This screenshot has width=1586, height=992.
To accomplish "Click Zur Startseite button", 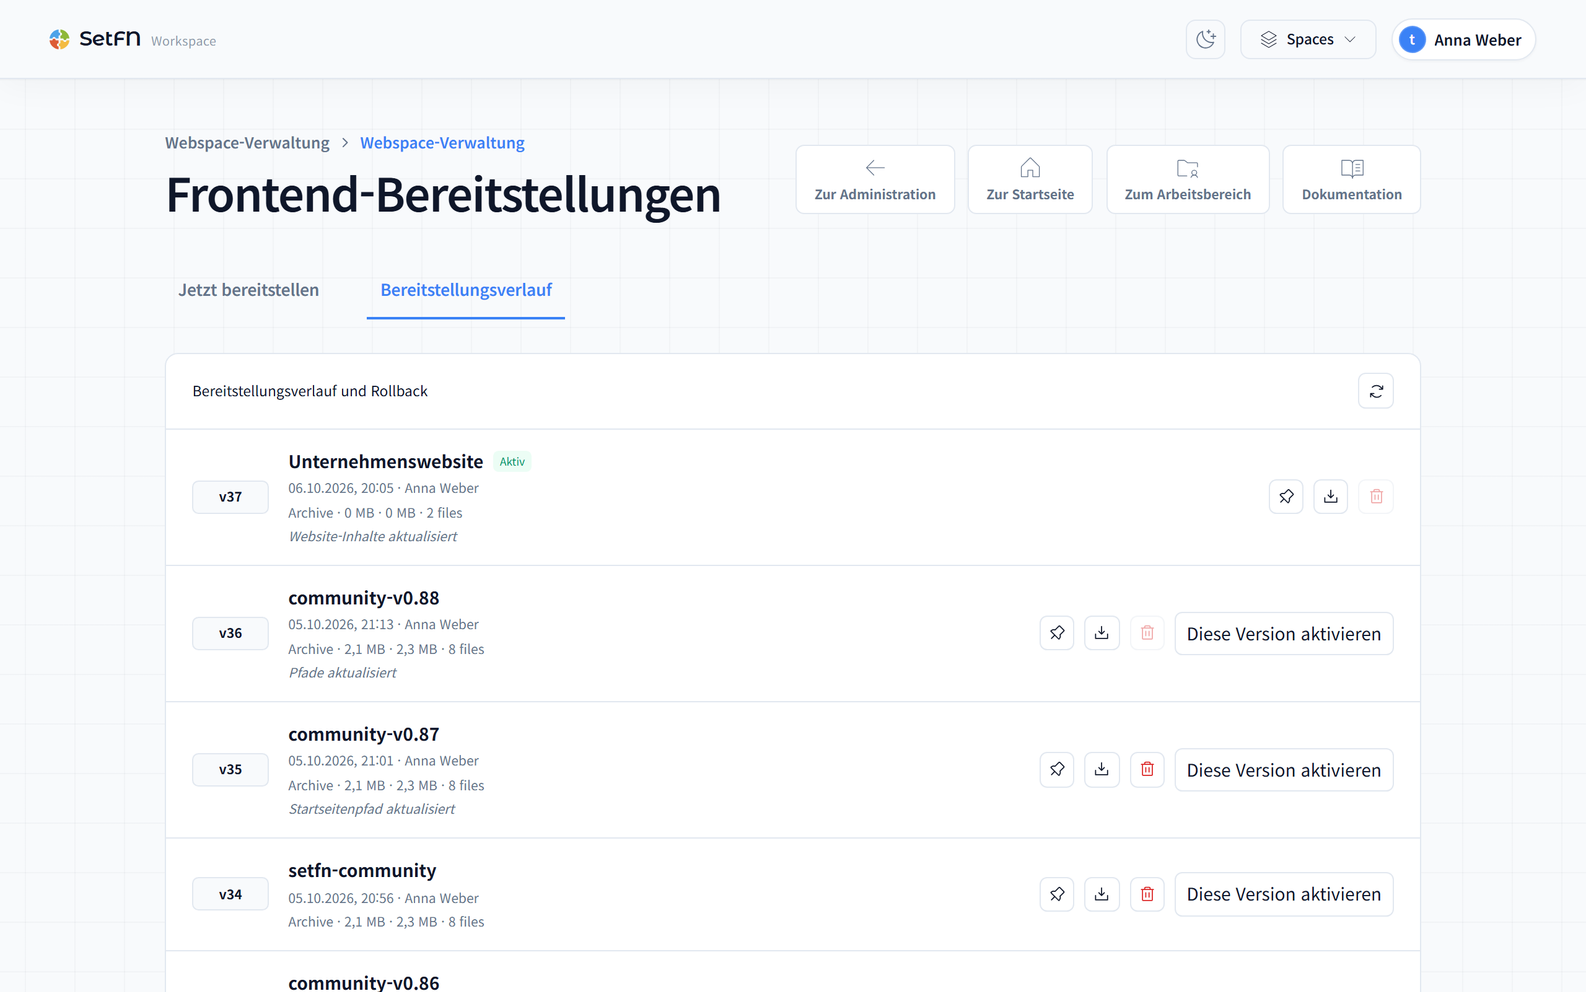I will pos(1030,180).
